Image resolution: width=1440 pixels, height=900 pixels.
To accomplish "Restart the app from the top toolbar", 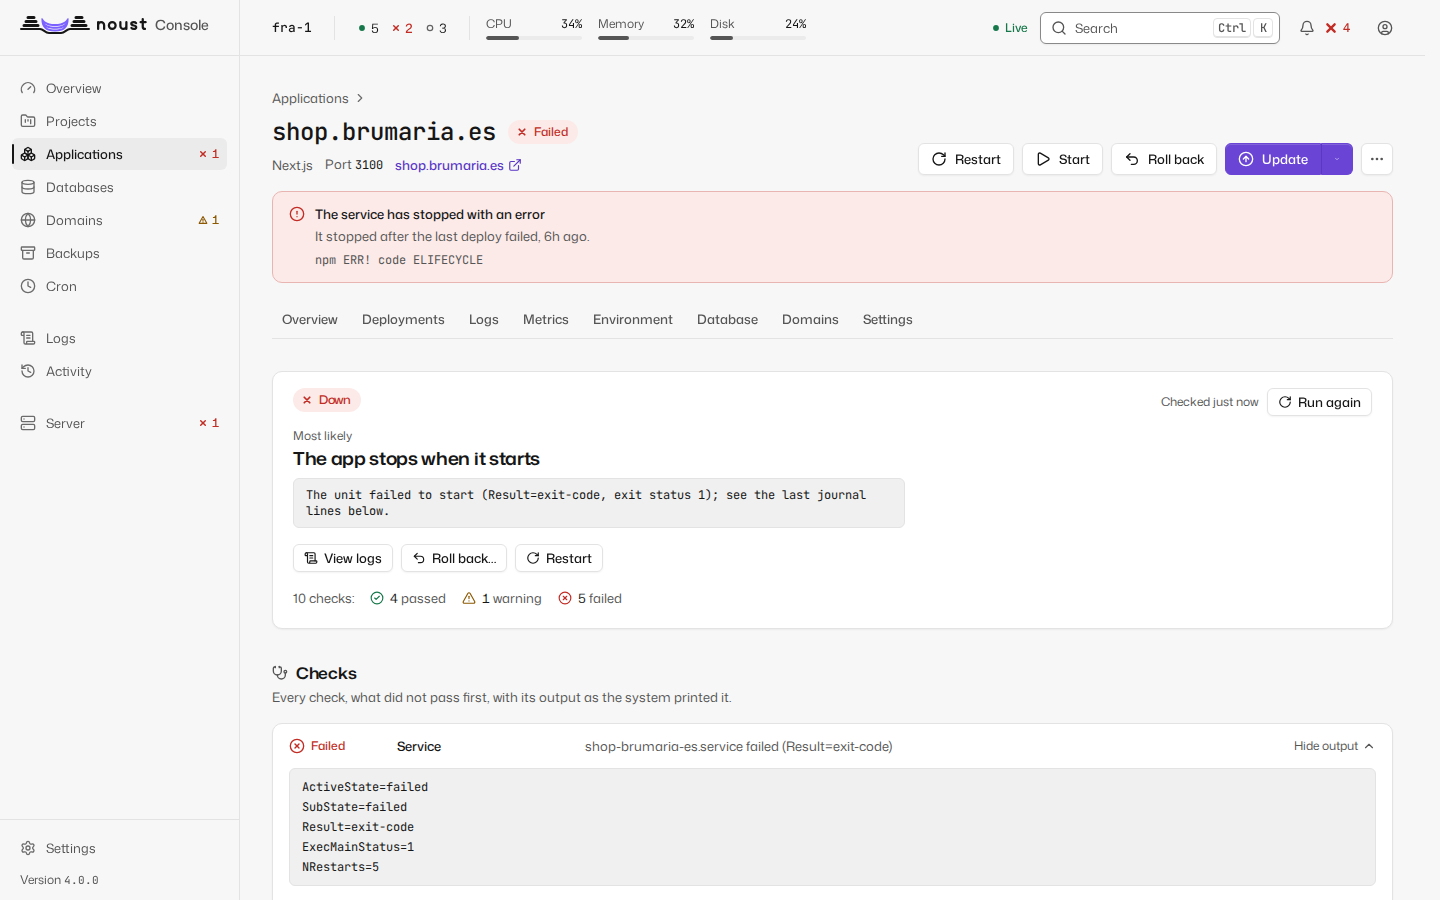I will pyautogui.click(x=966, y=159).
